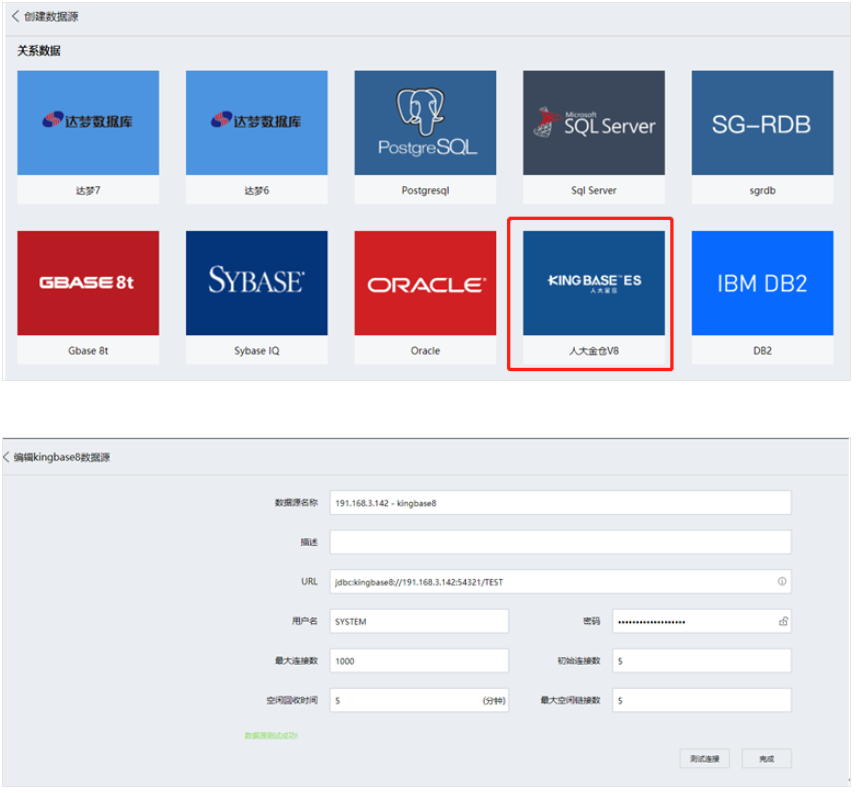Image resolution: width=856 pixels, height=793 pixels.
Task: Select the 达梦6 database card
Action: coord(257,137)
